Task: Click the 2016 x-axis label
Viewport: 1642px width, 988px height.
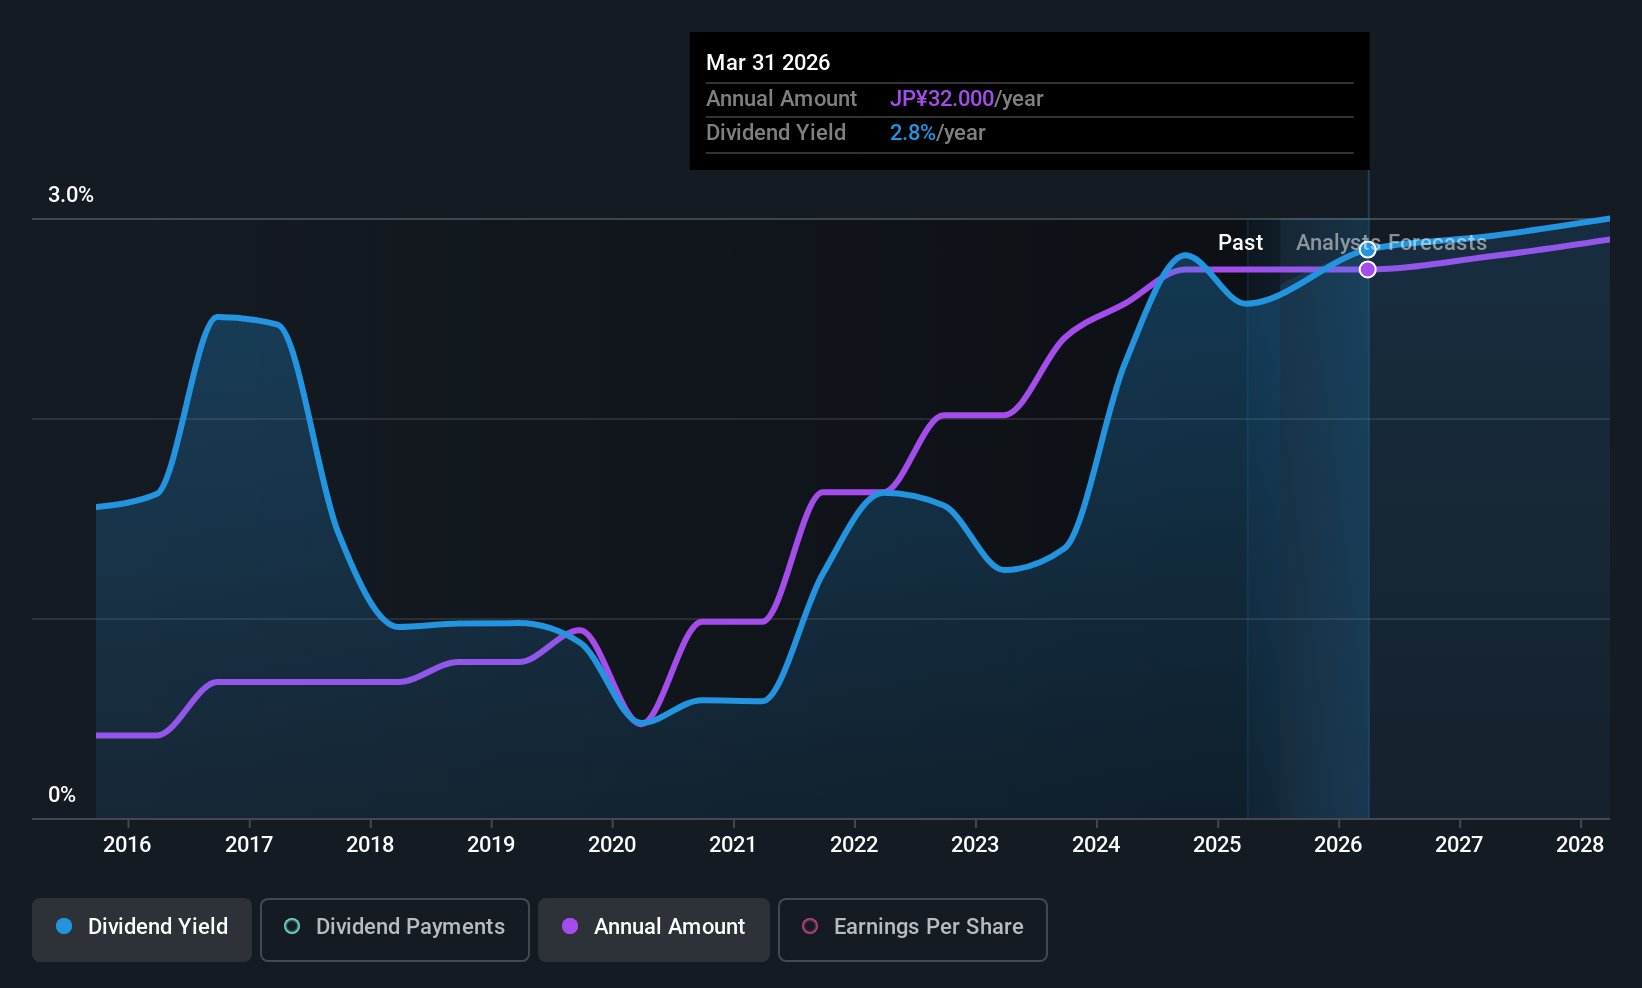Action: (x=127, y=845)
